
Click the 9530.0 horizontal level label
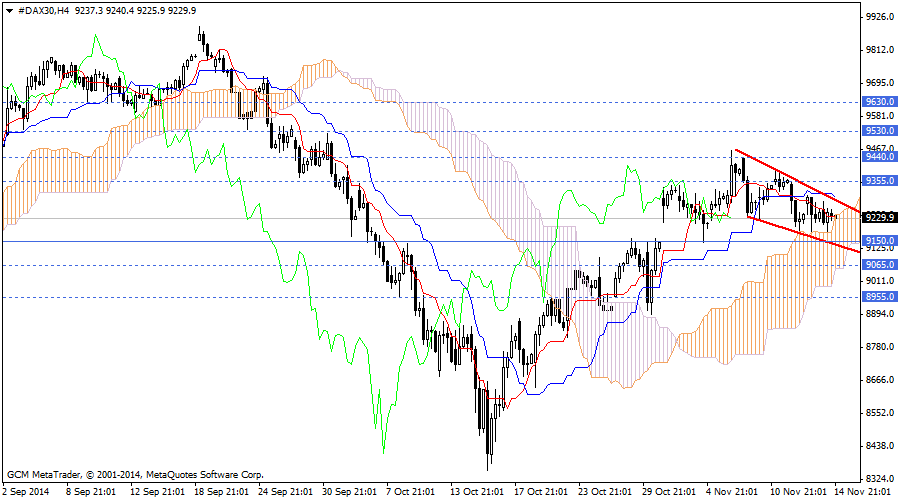tap(880, 131)
